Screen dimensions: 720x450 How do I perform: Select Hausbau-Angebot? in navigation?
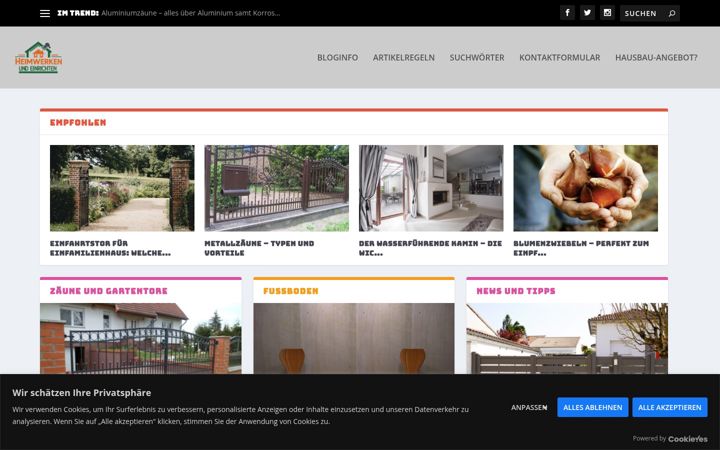[x=656, y=57]
